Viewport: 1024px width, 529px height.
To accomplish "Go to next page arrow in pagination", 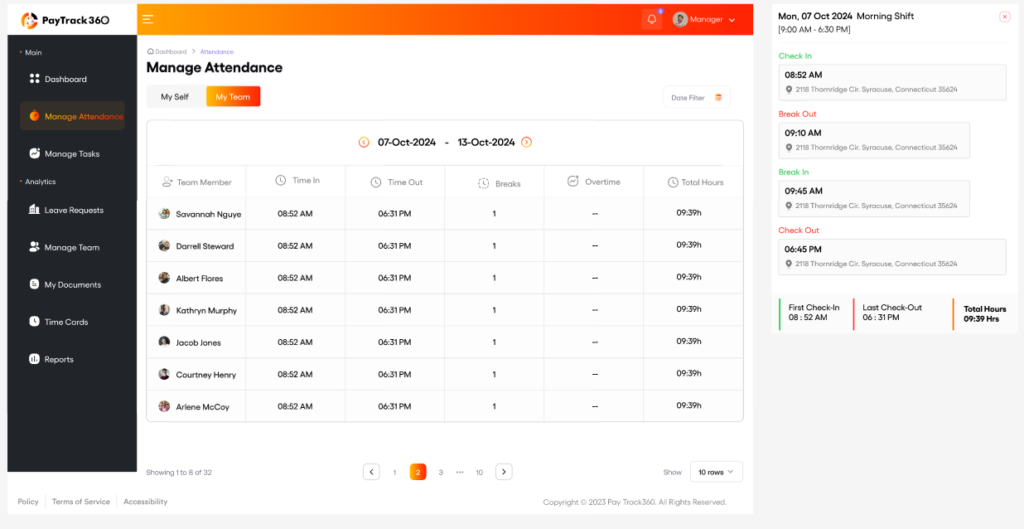I will 504,472.
